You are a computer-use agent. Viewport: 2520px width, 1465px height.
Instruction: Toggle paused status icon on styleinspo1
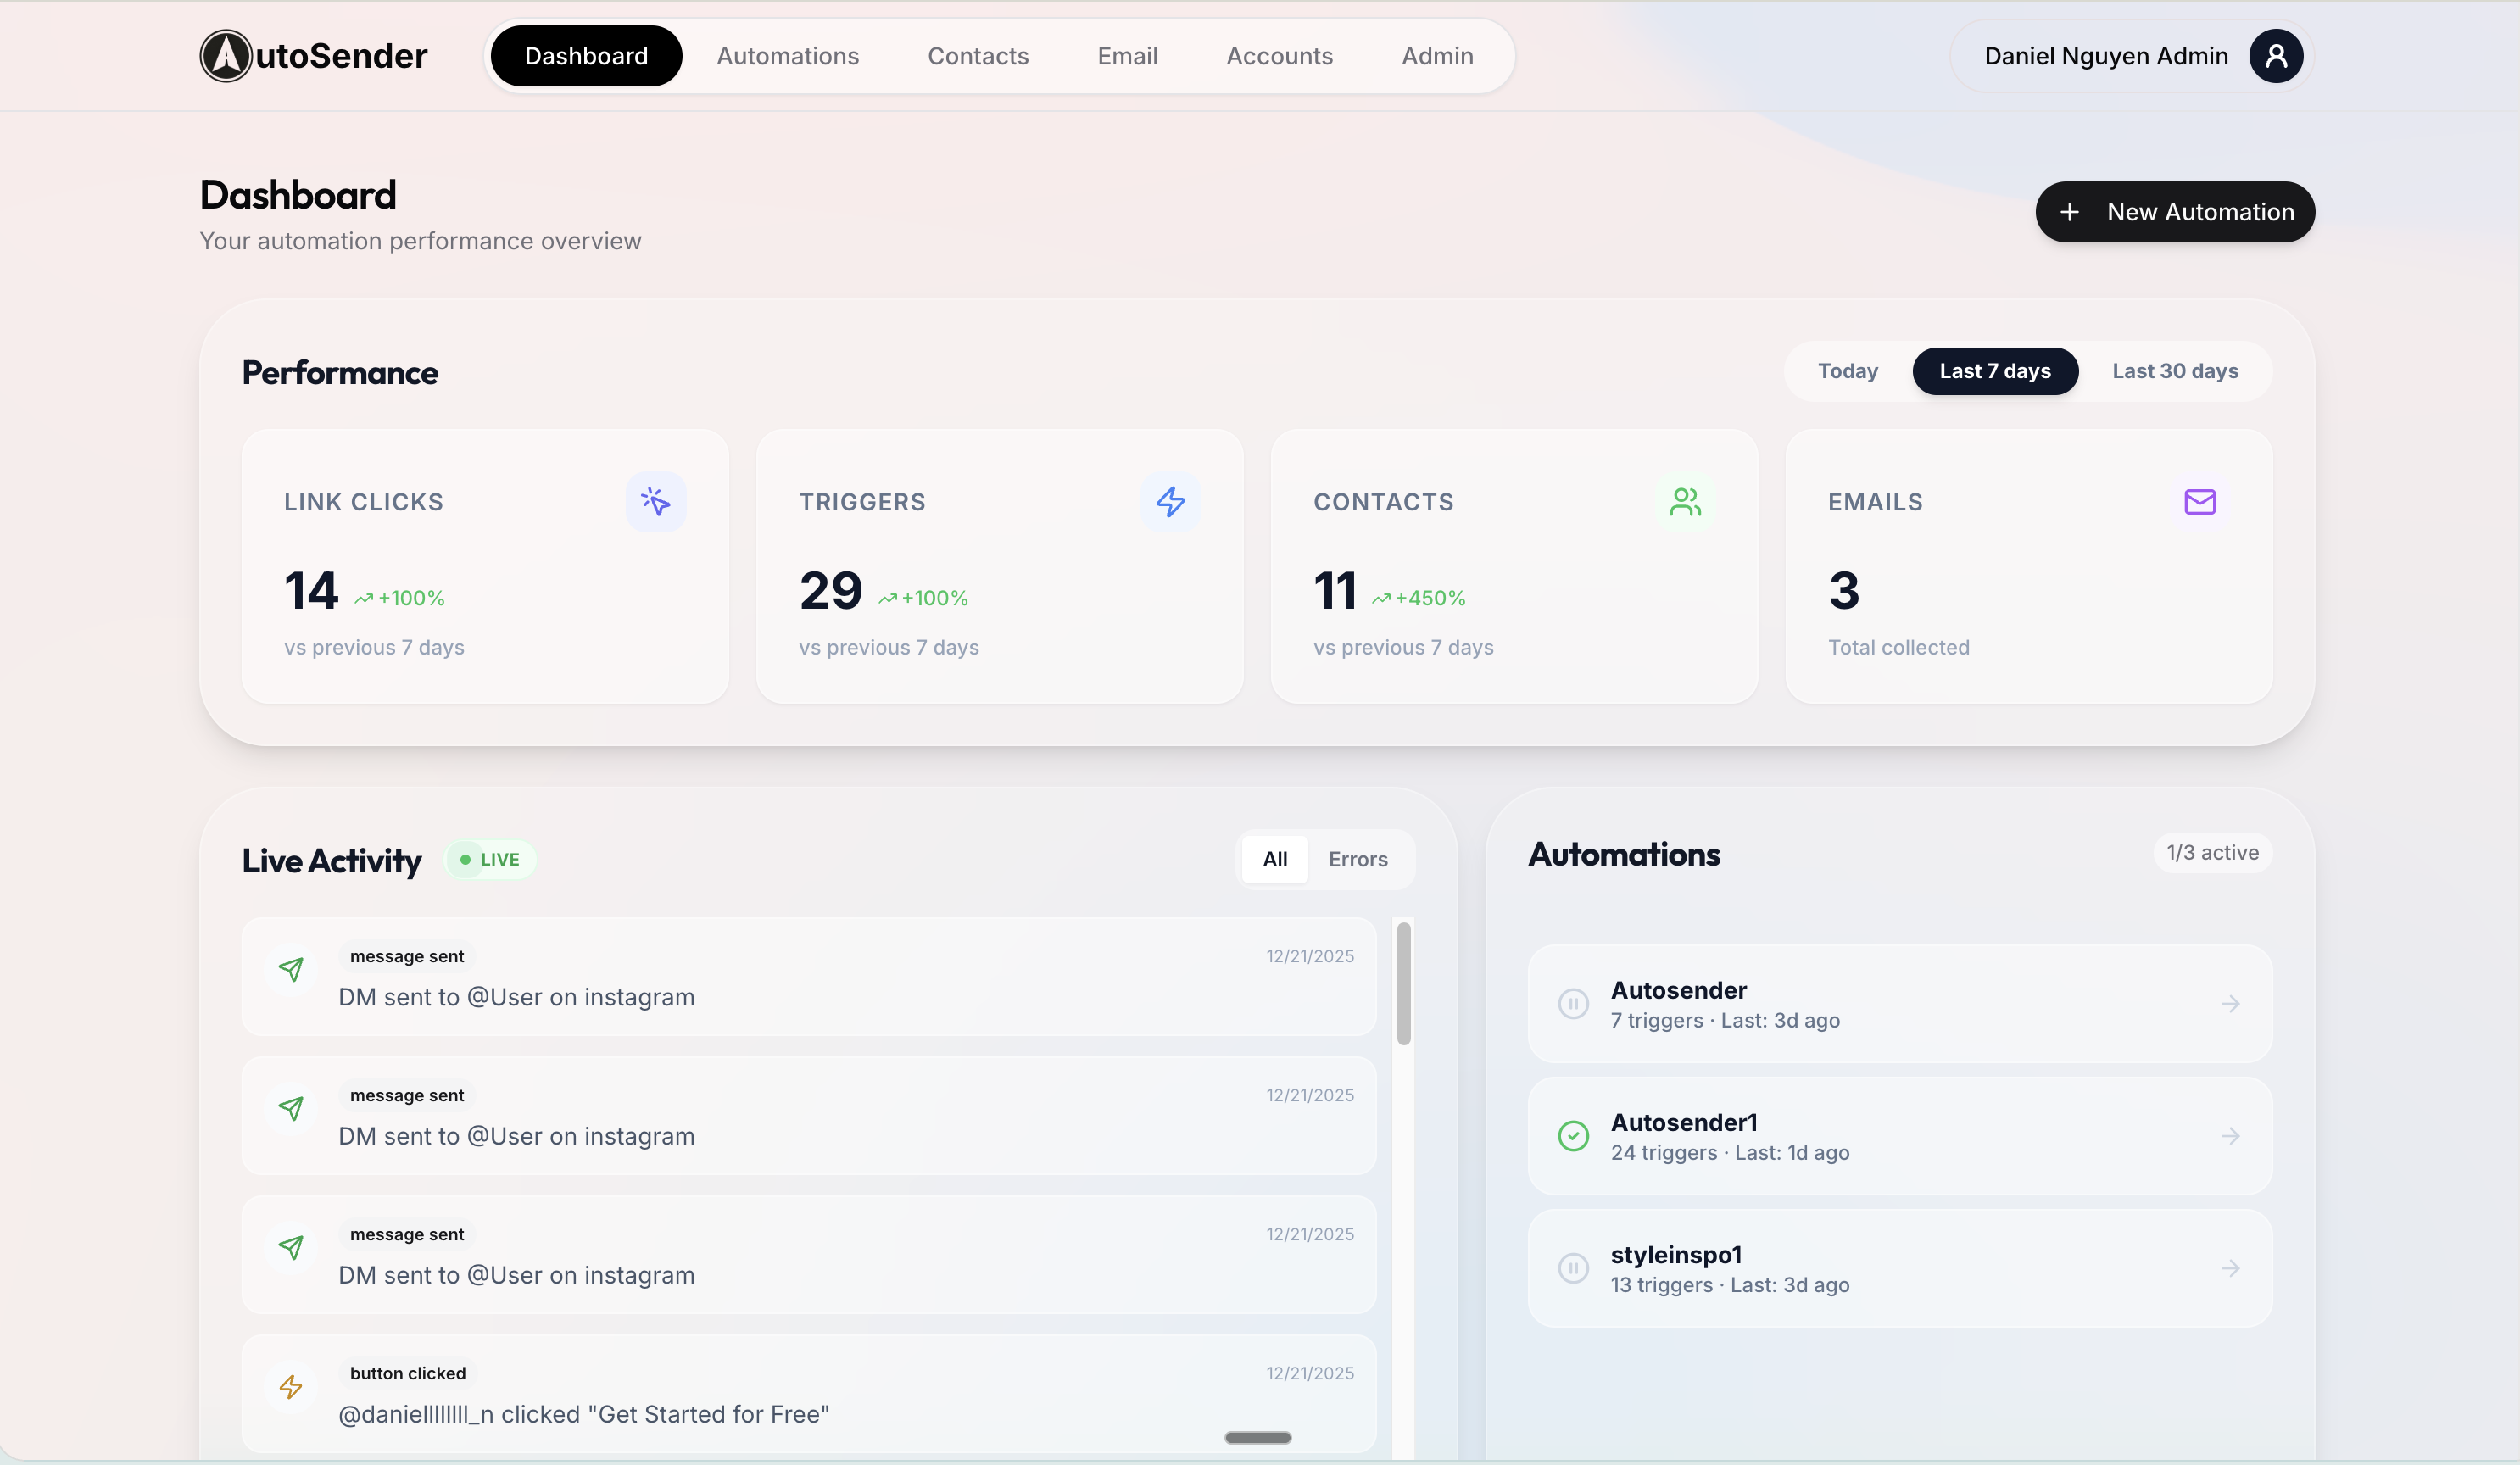coord(1573,1268)
